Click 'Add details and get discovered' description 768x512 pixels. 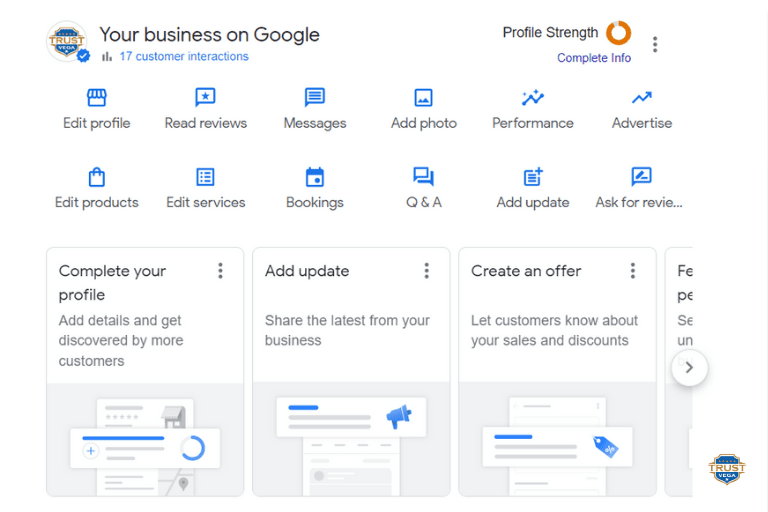[x=121, y=341]
